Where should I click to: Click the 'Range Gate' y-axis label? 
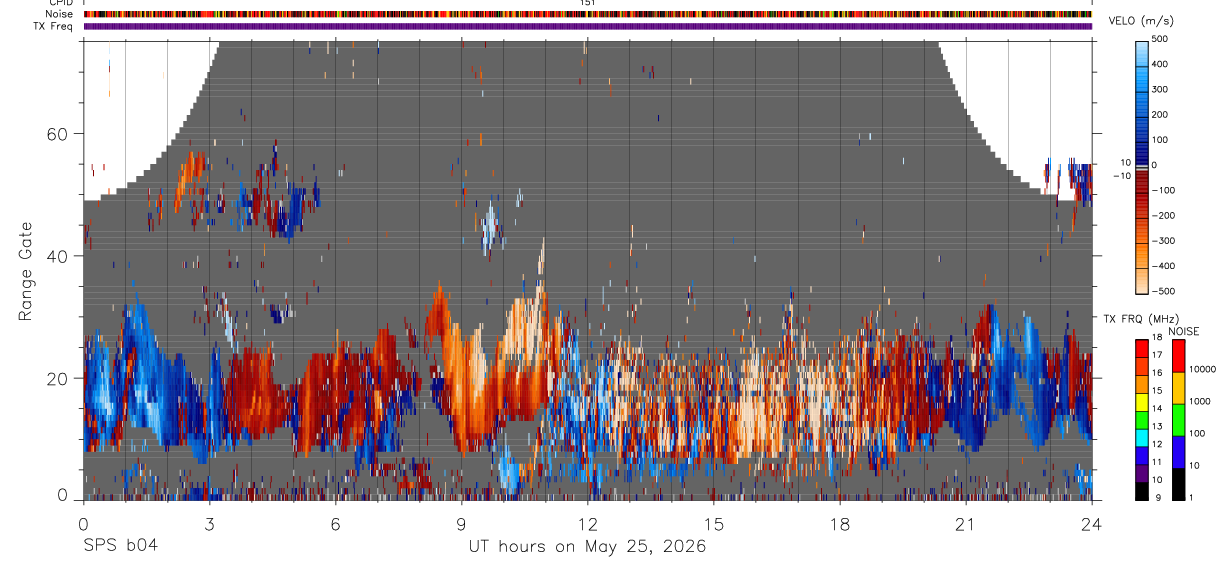pos(26,272)
